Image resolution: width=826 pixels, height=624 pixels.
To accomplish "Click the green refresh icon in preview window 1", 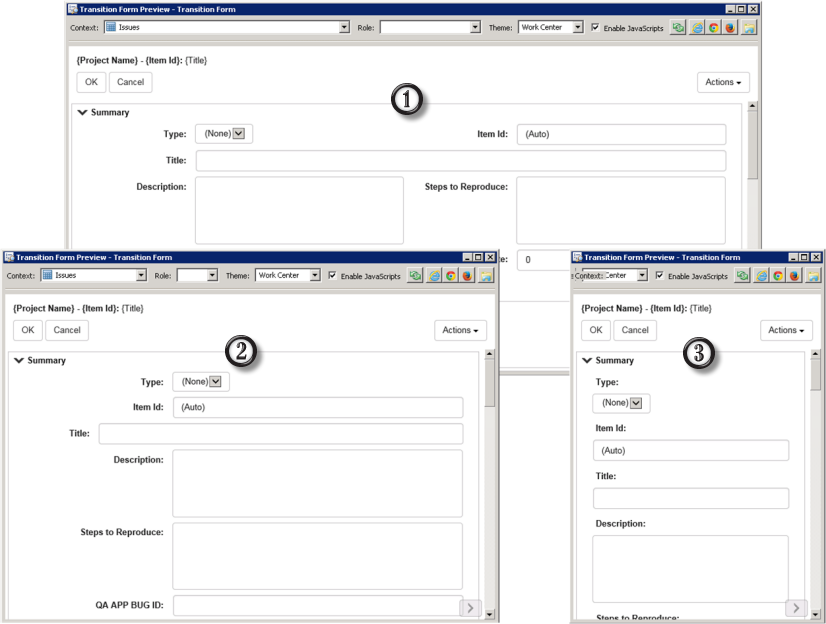I will (x=680, y=28).
